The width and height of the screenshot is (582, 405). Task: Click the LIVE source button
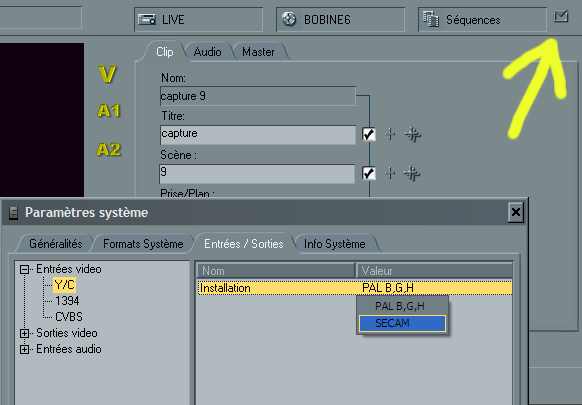coord(199,20)
